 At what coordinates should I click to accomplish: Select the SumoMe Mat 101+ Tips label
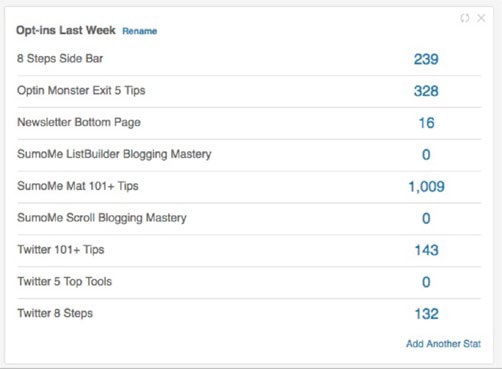[78, 186]
